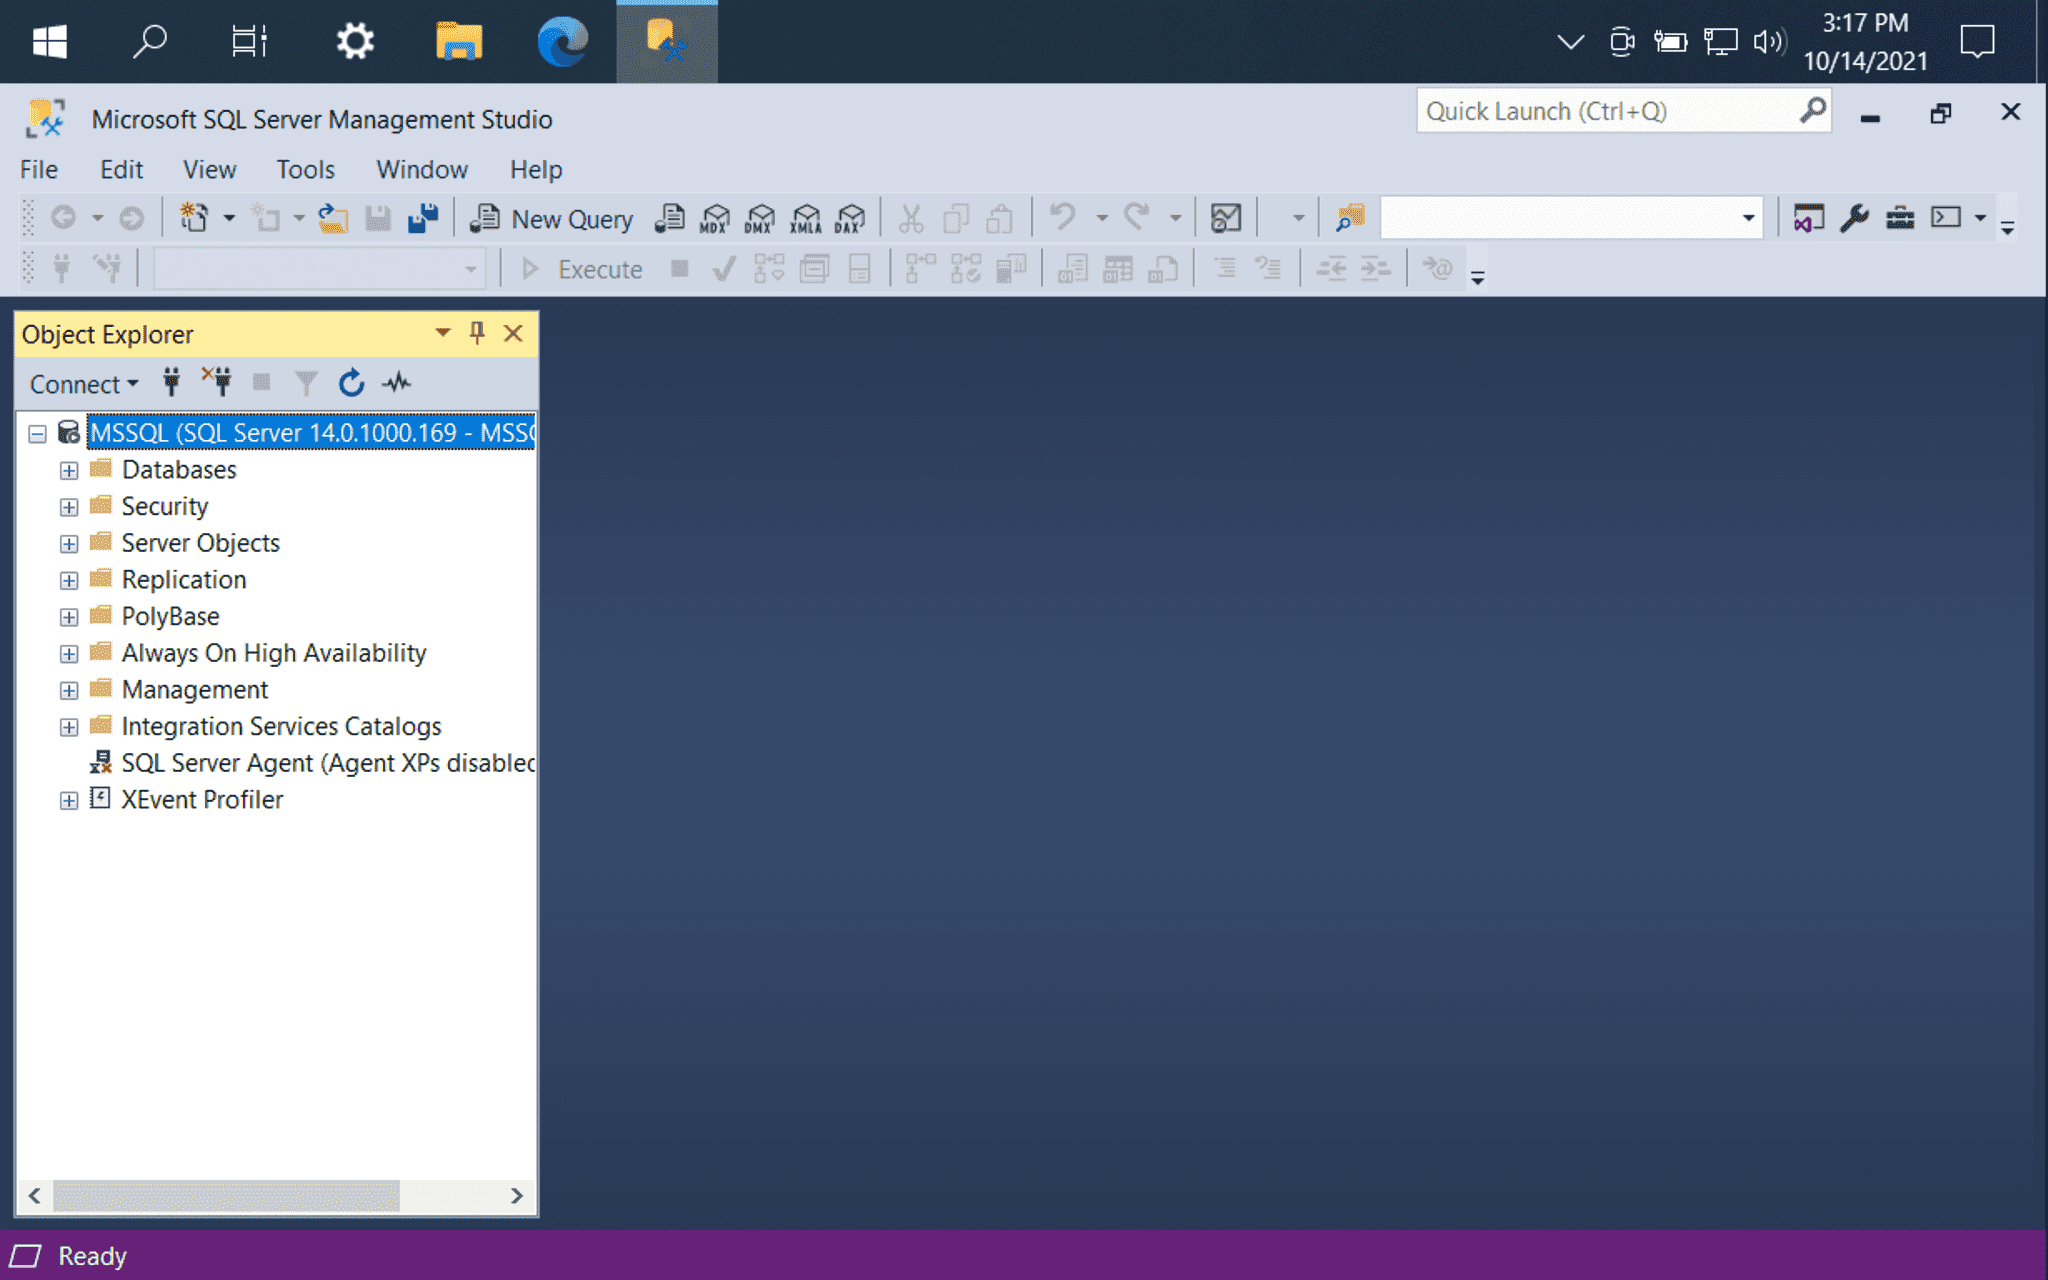This screenshot has height=1280, width=2048.
Task: Open the Help menu
Action: click(536, 169)
